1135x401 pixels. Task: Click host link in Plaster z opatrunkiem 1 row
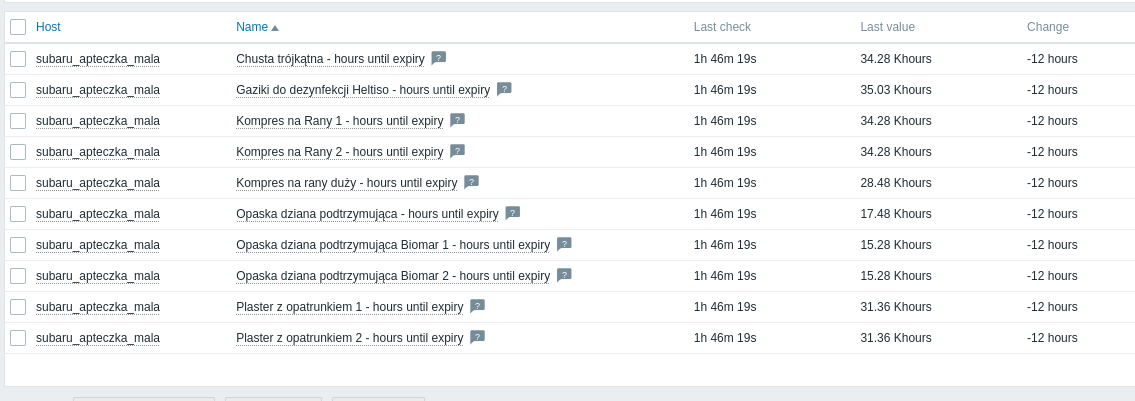pos(98,307)
